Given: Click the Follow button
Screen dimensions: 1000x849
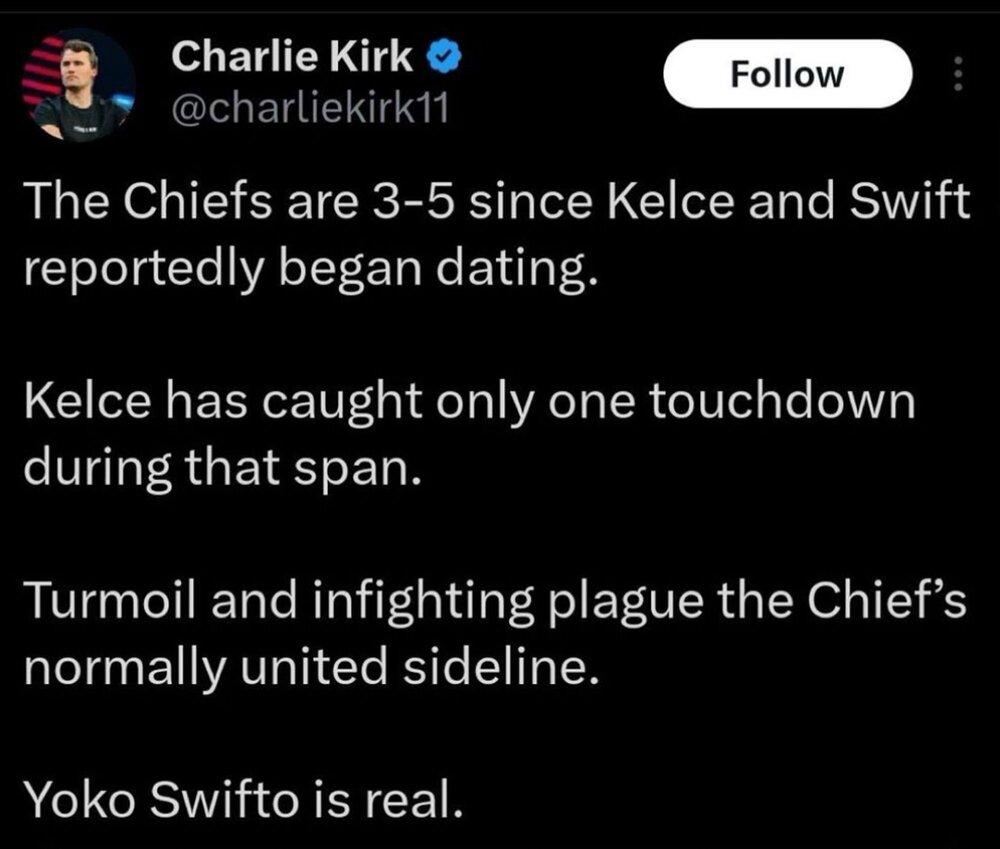Looking at the screenshot, I should (787, 74).
